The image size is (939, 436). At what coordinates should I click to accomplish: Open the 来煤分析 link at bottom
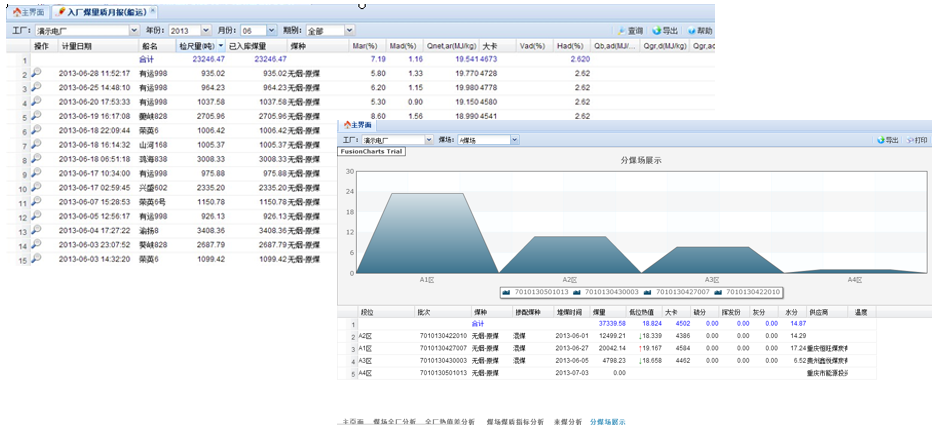tap(567, 422)
